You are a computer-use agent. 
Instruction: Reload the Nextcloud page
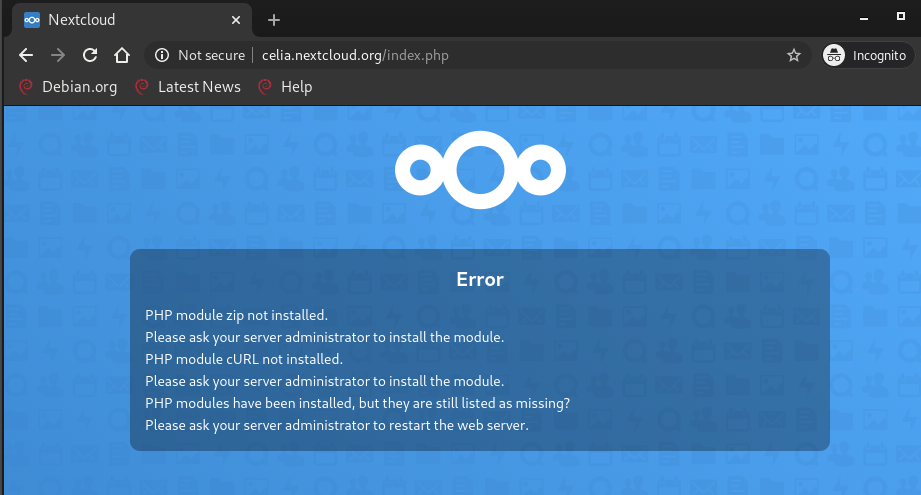90,55
